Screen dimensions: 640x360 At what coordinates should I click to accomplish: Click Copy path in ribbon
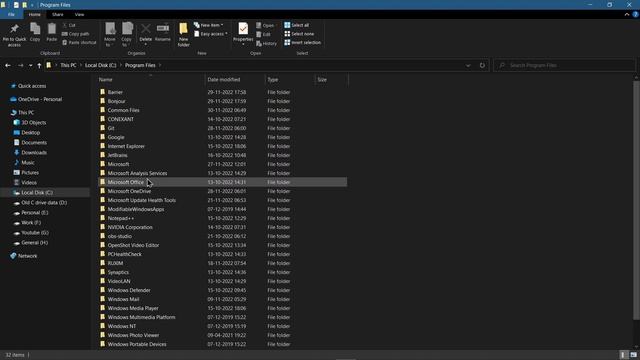pyautogui.click(x=76, y=34)
